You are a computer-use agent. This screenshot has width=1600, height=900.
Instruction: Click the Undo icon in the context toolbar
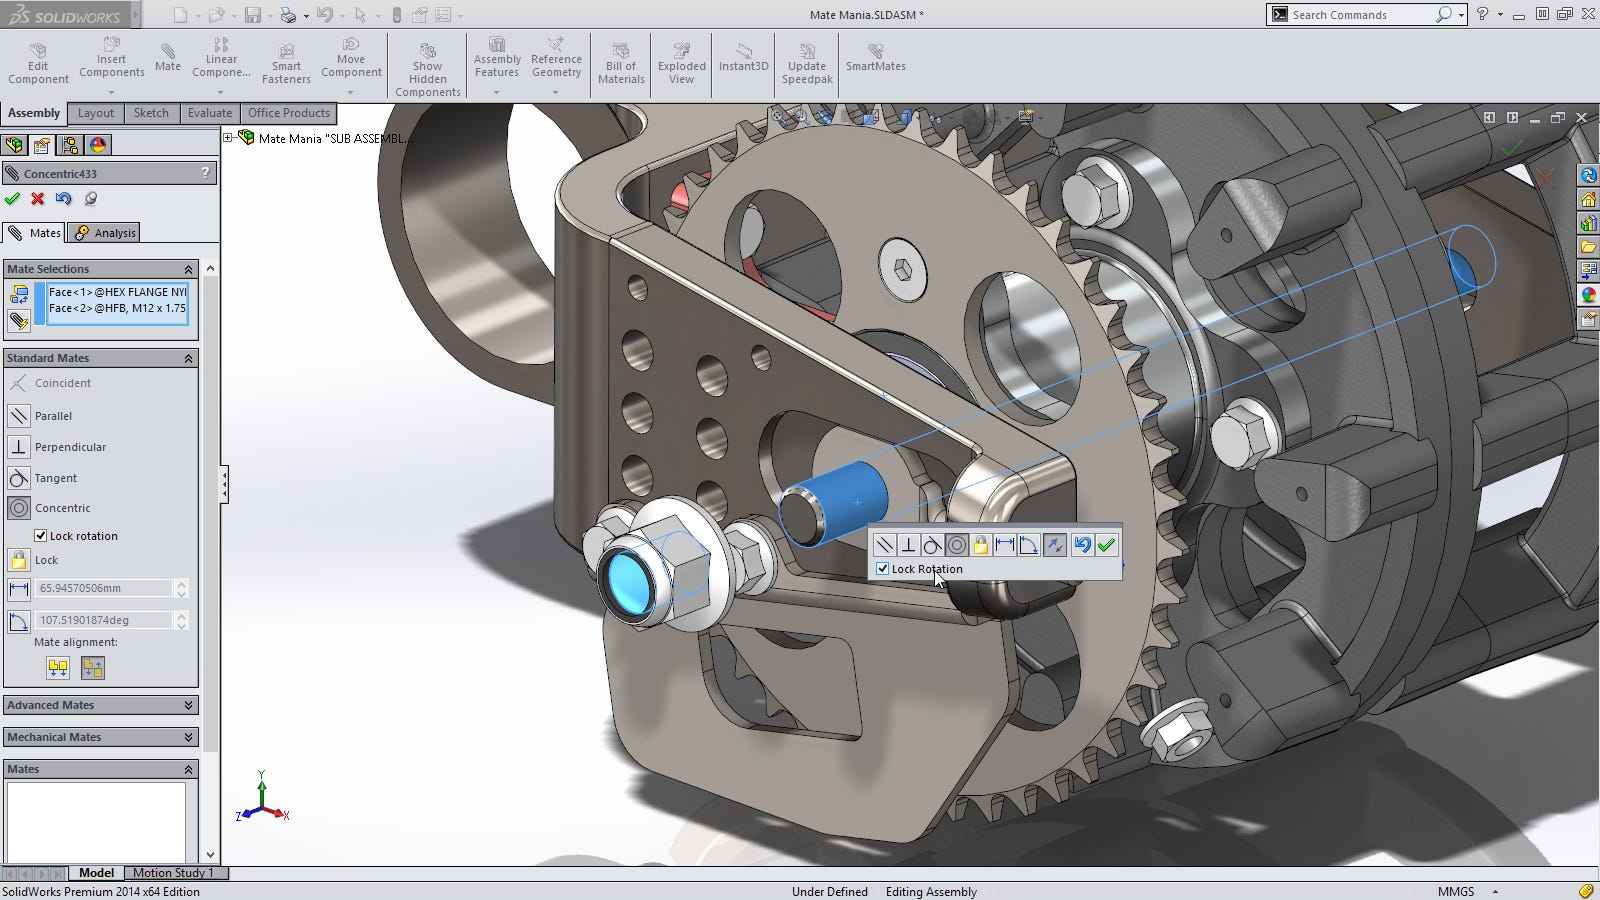click(1081, 545)
